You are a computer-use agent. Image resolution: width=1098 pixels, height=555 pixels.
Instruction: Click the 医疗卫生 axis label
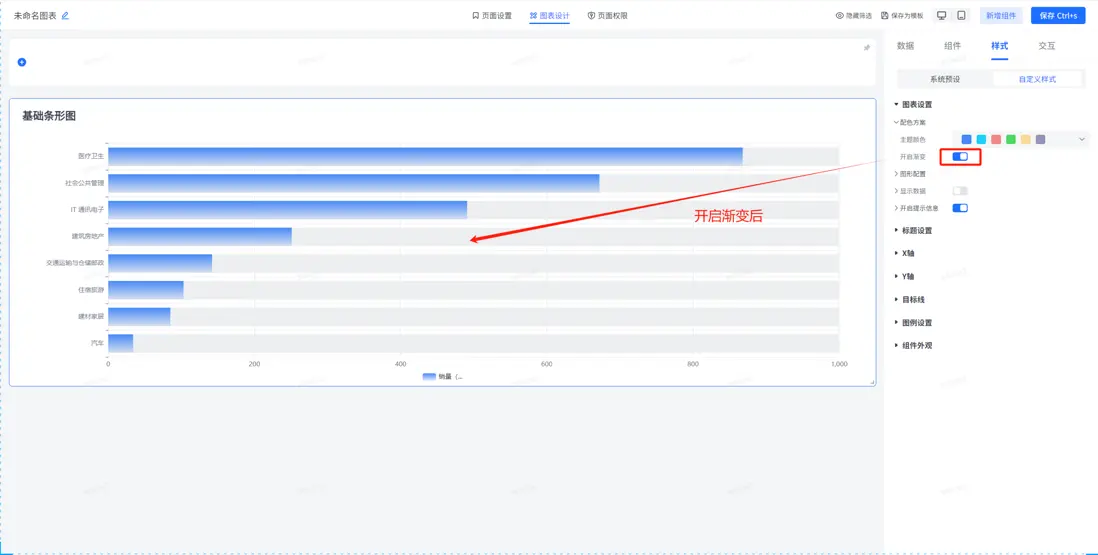tap(91, 156)
